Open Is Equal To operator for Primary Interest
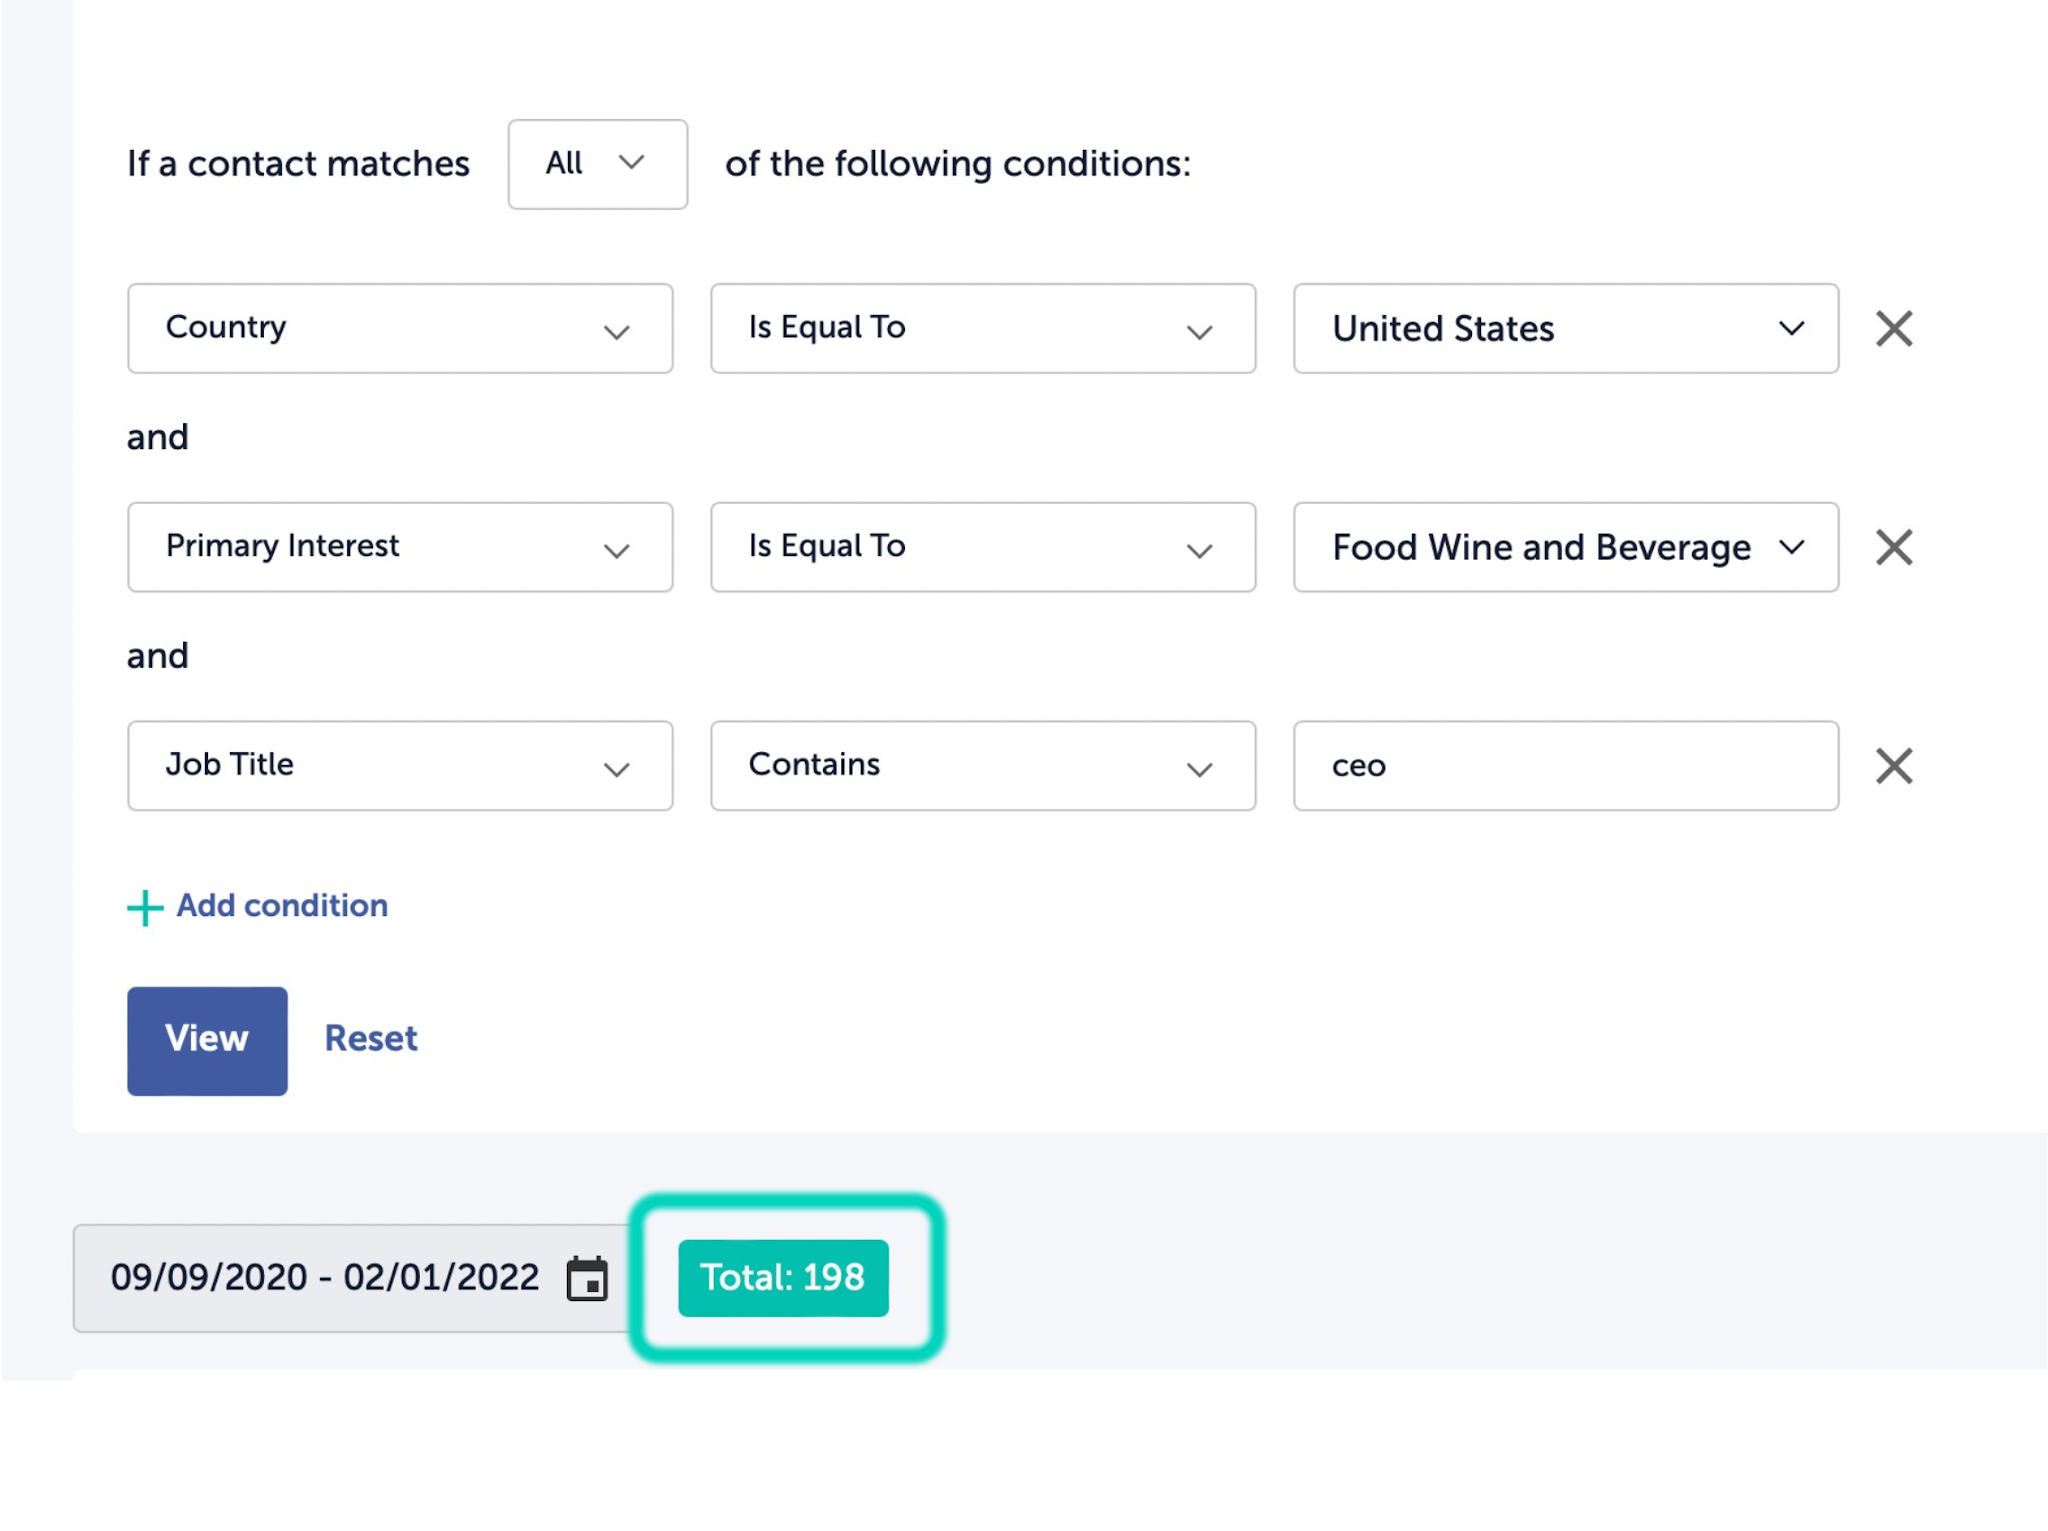This screenshot has height=1531, width=2048. pos(982,547)
